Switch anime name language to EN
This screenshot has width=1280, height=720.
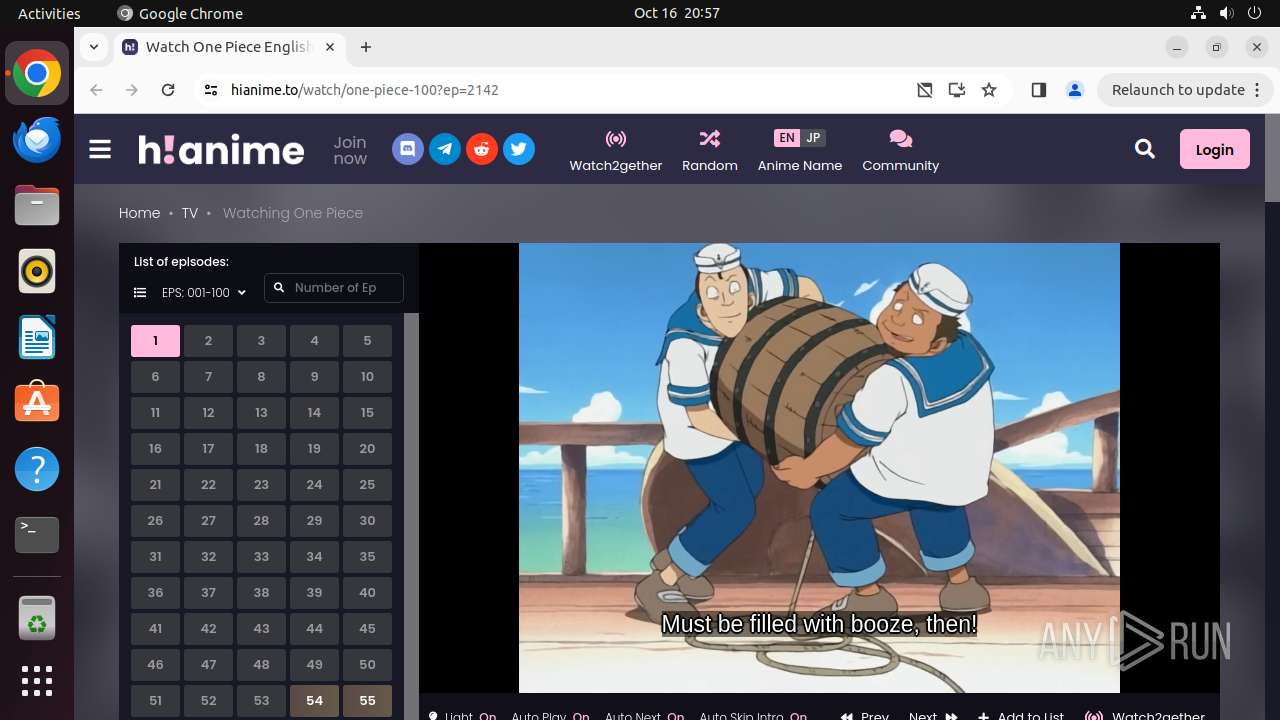(787, 138)
